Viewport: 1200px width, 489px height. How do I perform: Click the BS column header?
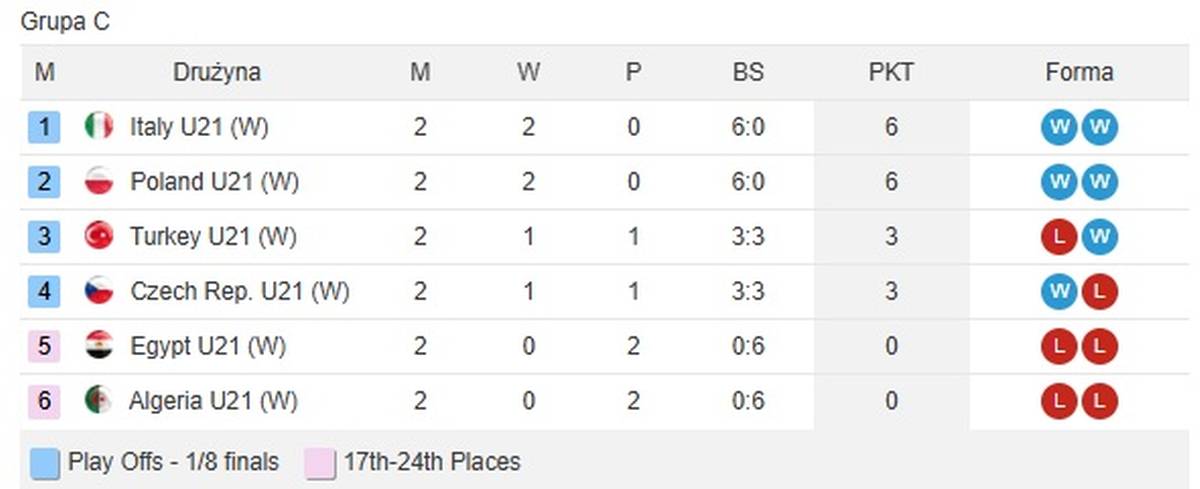[x=747, y=72]
